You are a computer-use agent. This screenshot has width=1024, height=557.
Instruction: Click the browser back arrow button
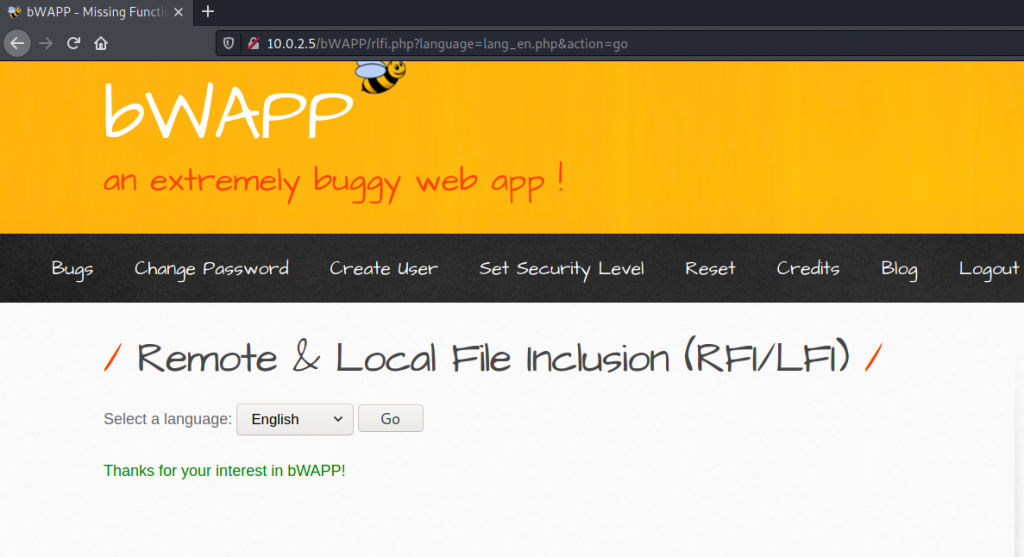point(17,43)
